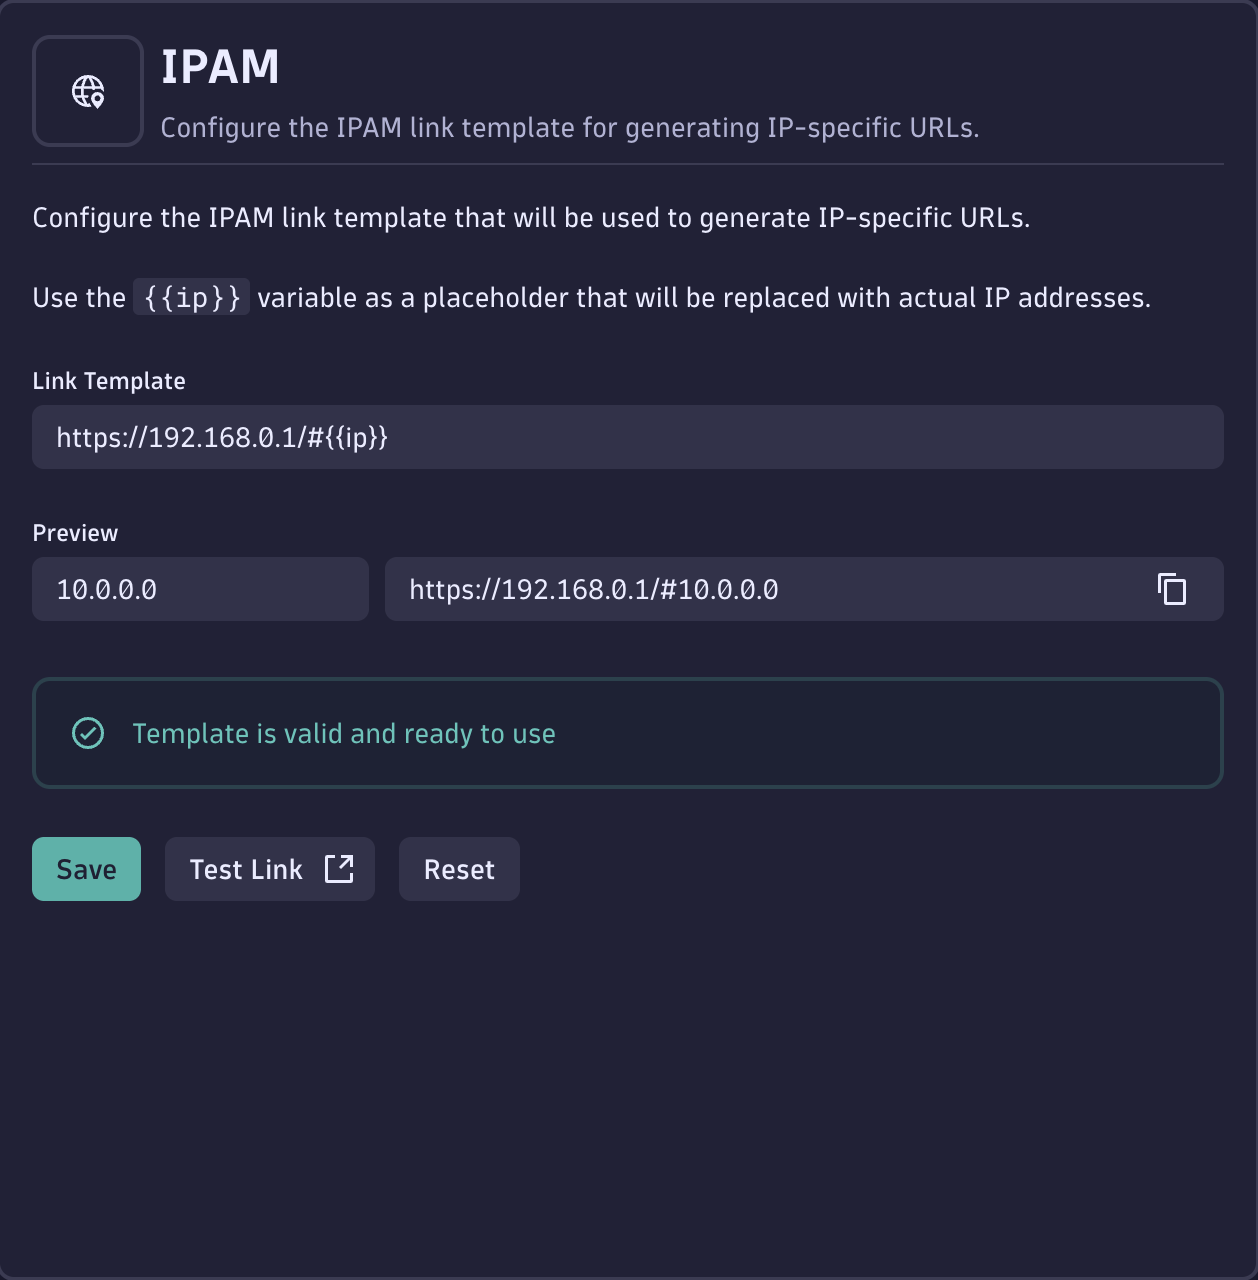This screenshot has height=1280, width=1258.
Task: Select the IPAM heading text
Action: click(x=222, y=67)
